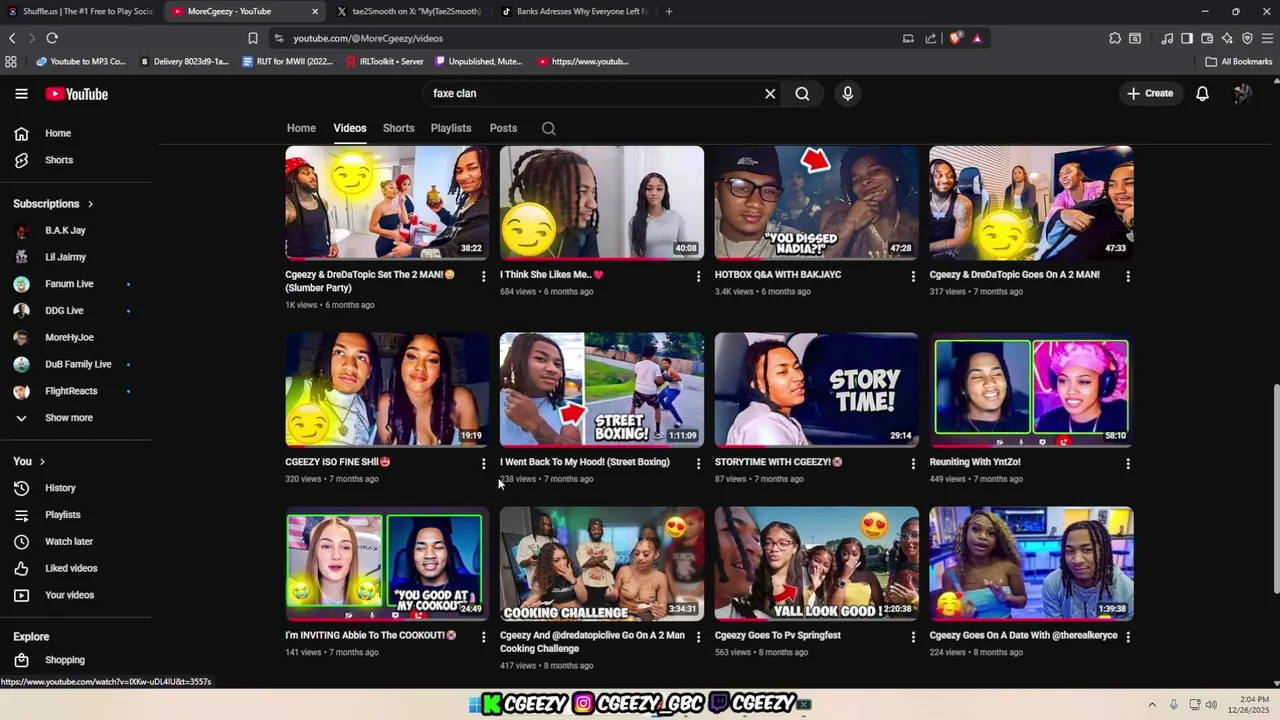This screenshot has width=1280, height=720.
Task: Open Street Boxing video thumbnail
Action: pyautogui.click(x=602, y=389)
